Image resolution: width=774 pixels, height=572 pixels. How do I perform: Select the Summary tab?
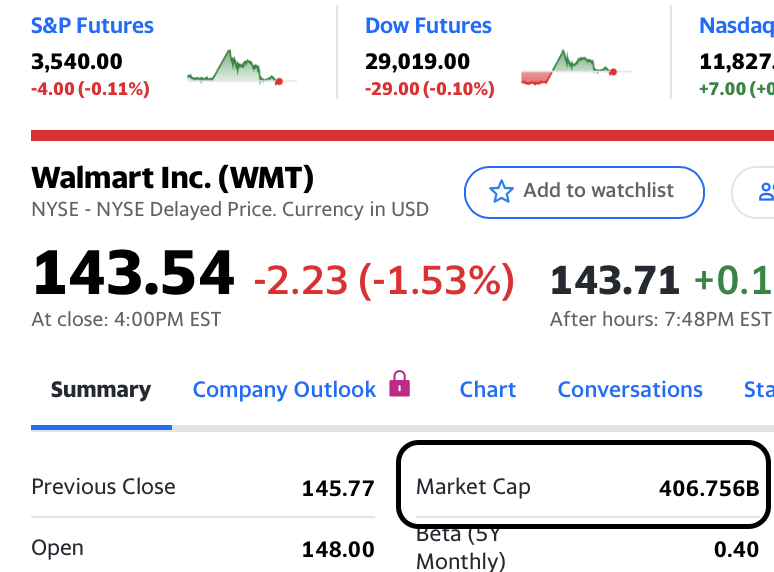point(101,390)
